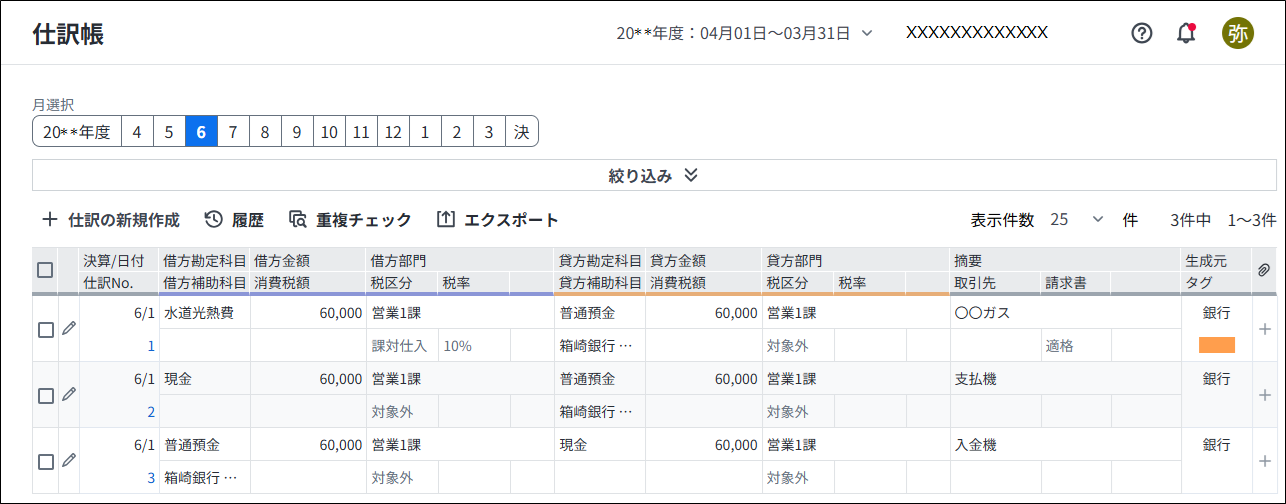Open 履歴 history
Image resolution: width=1286 pixels, height=504 pixels.
click(x=234, y=220)
